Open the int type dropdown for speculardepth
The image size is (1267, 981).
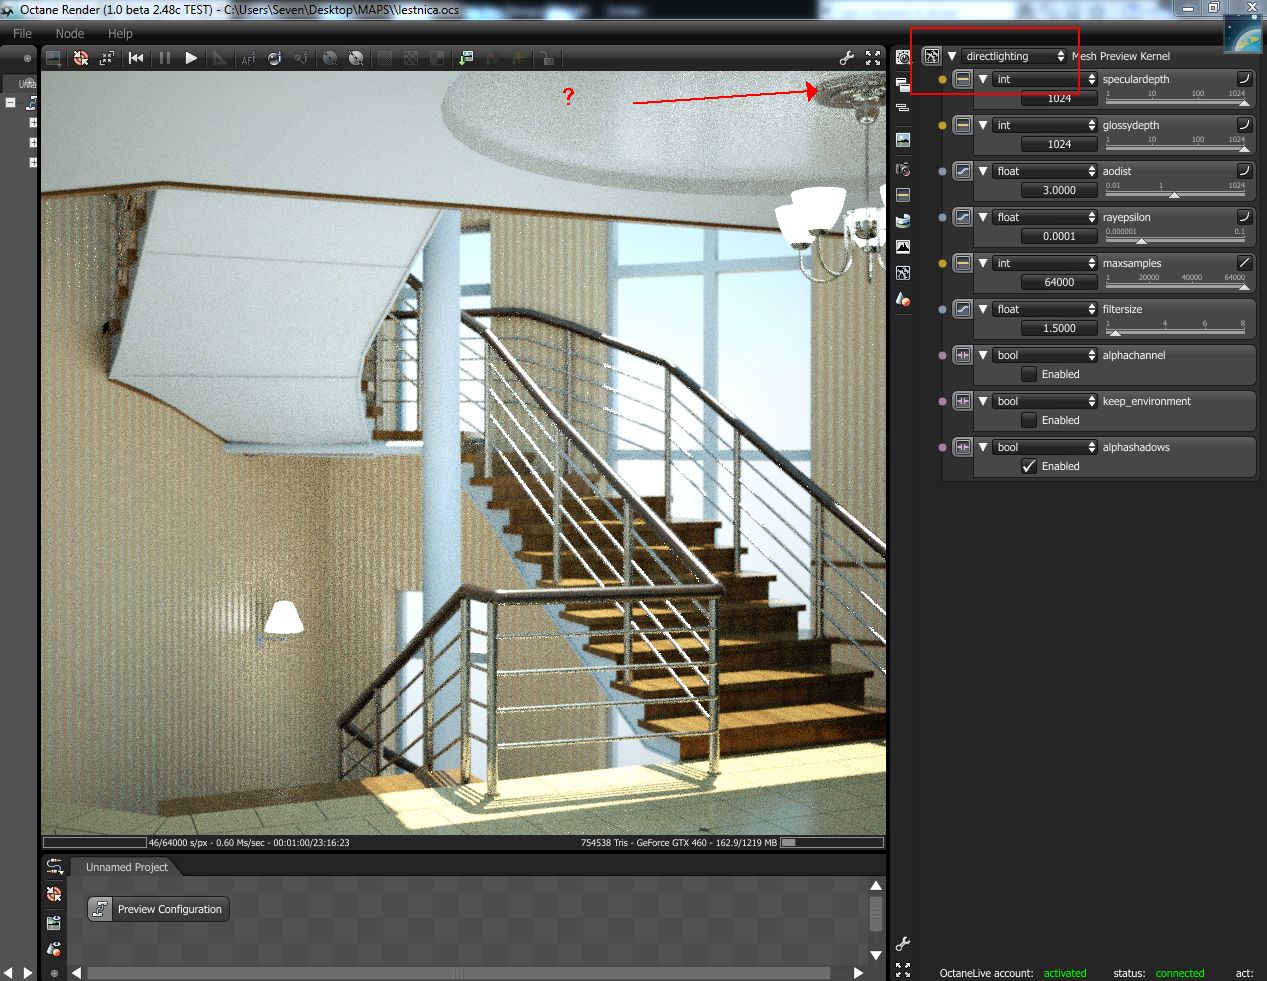(1045, 79)
